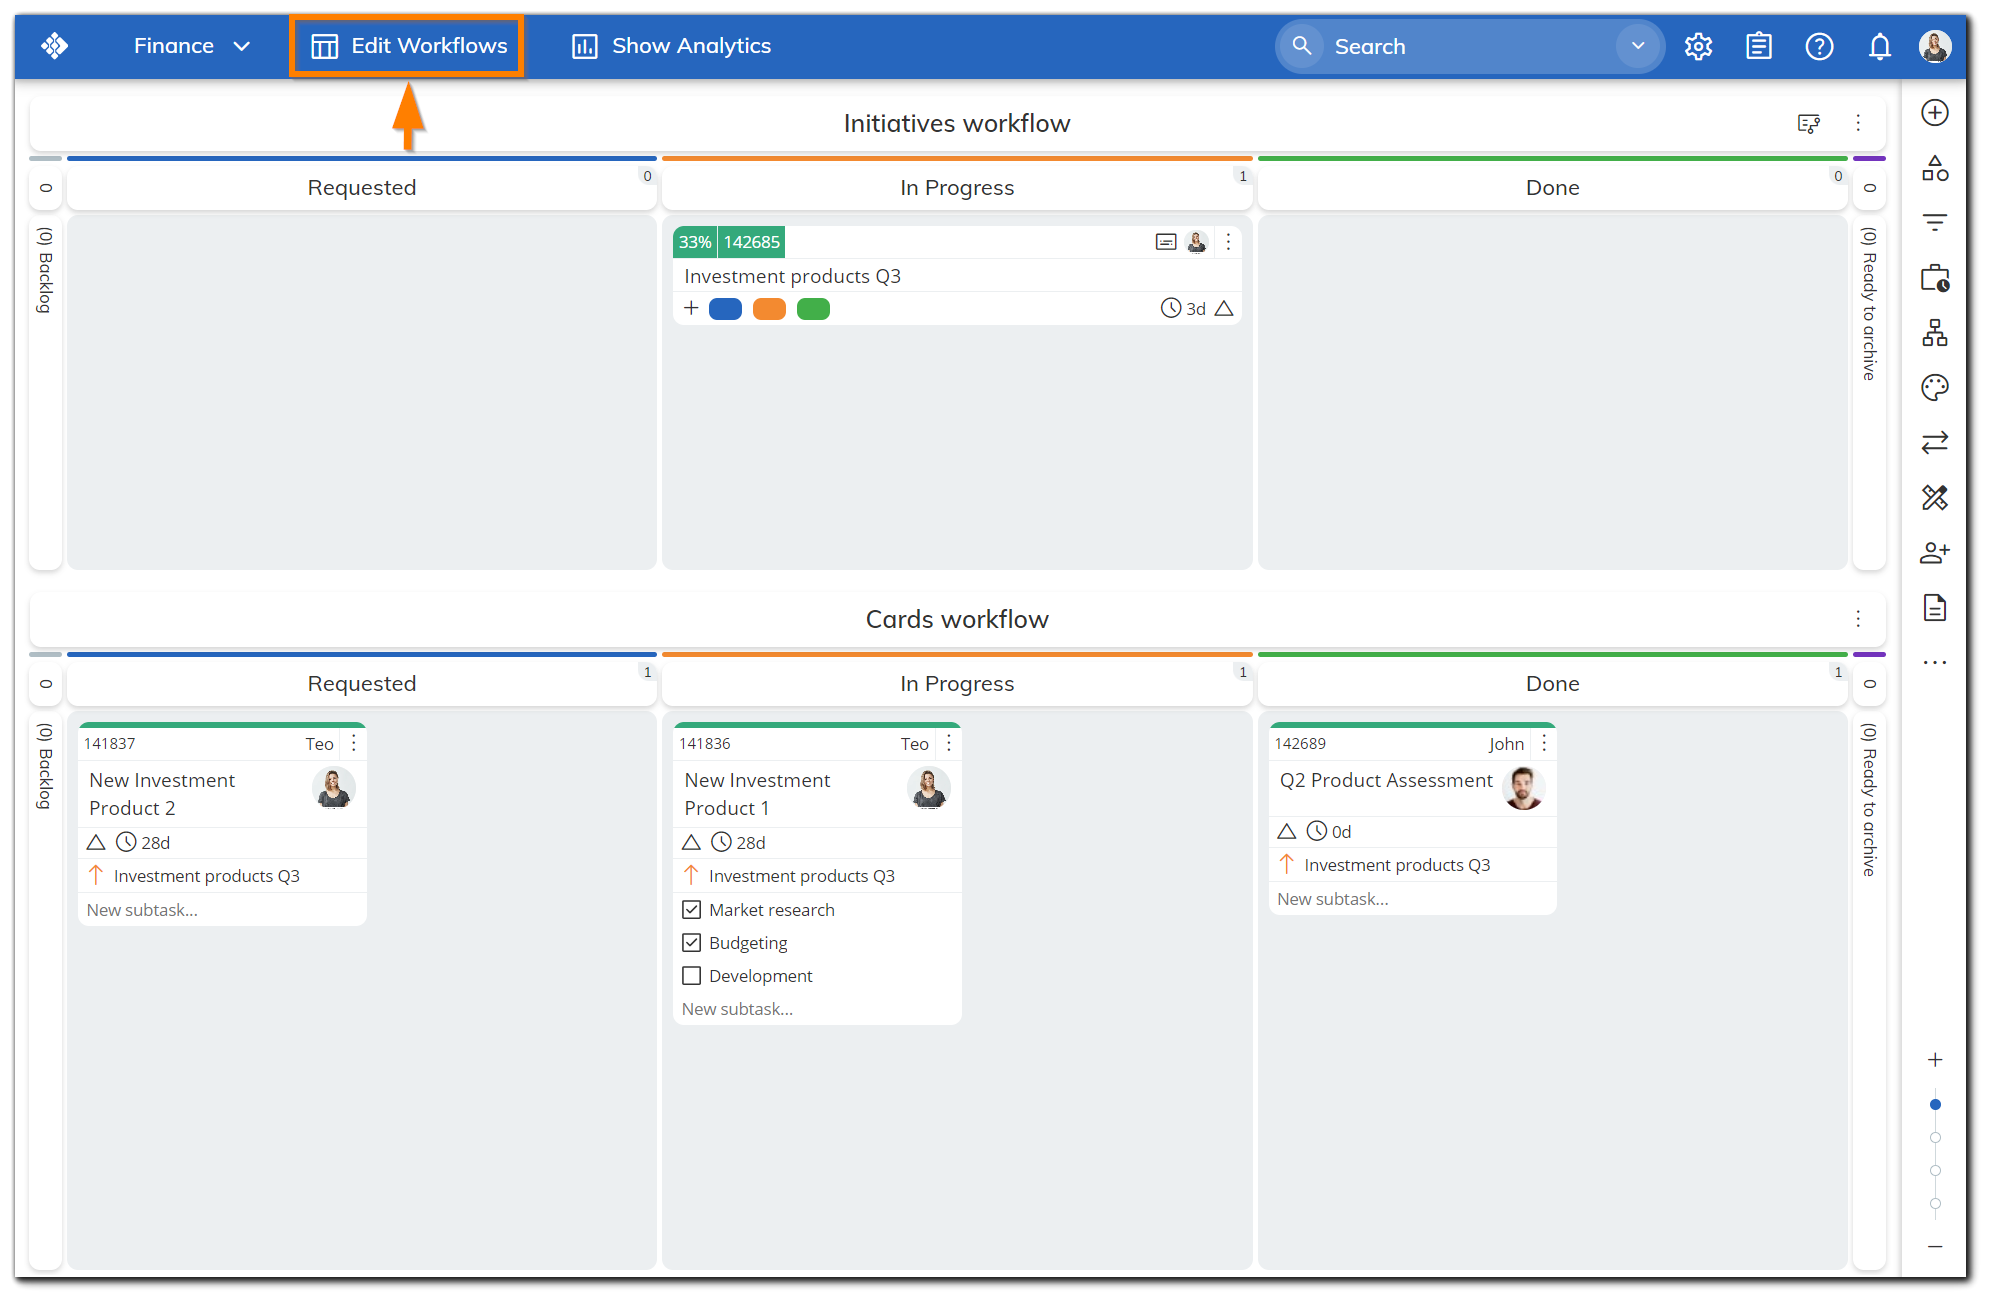The height and width of the screenshot is (1304, 1993).
Task: Click the 33% progress indicator on Investment products Q3
Action: pyautogui.click(x=695, y=241)
